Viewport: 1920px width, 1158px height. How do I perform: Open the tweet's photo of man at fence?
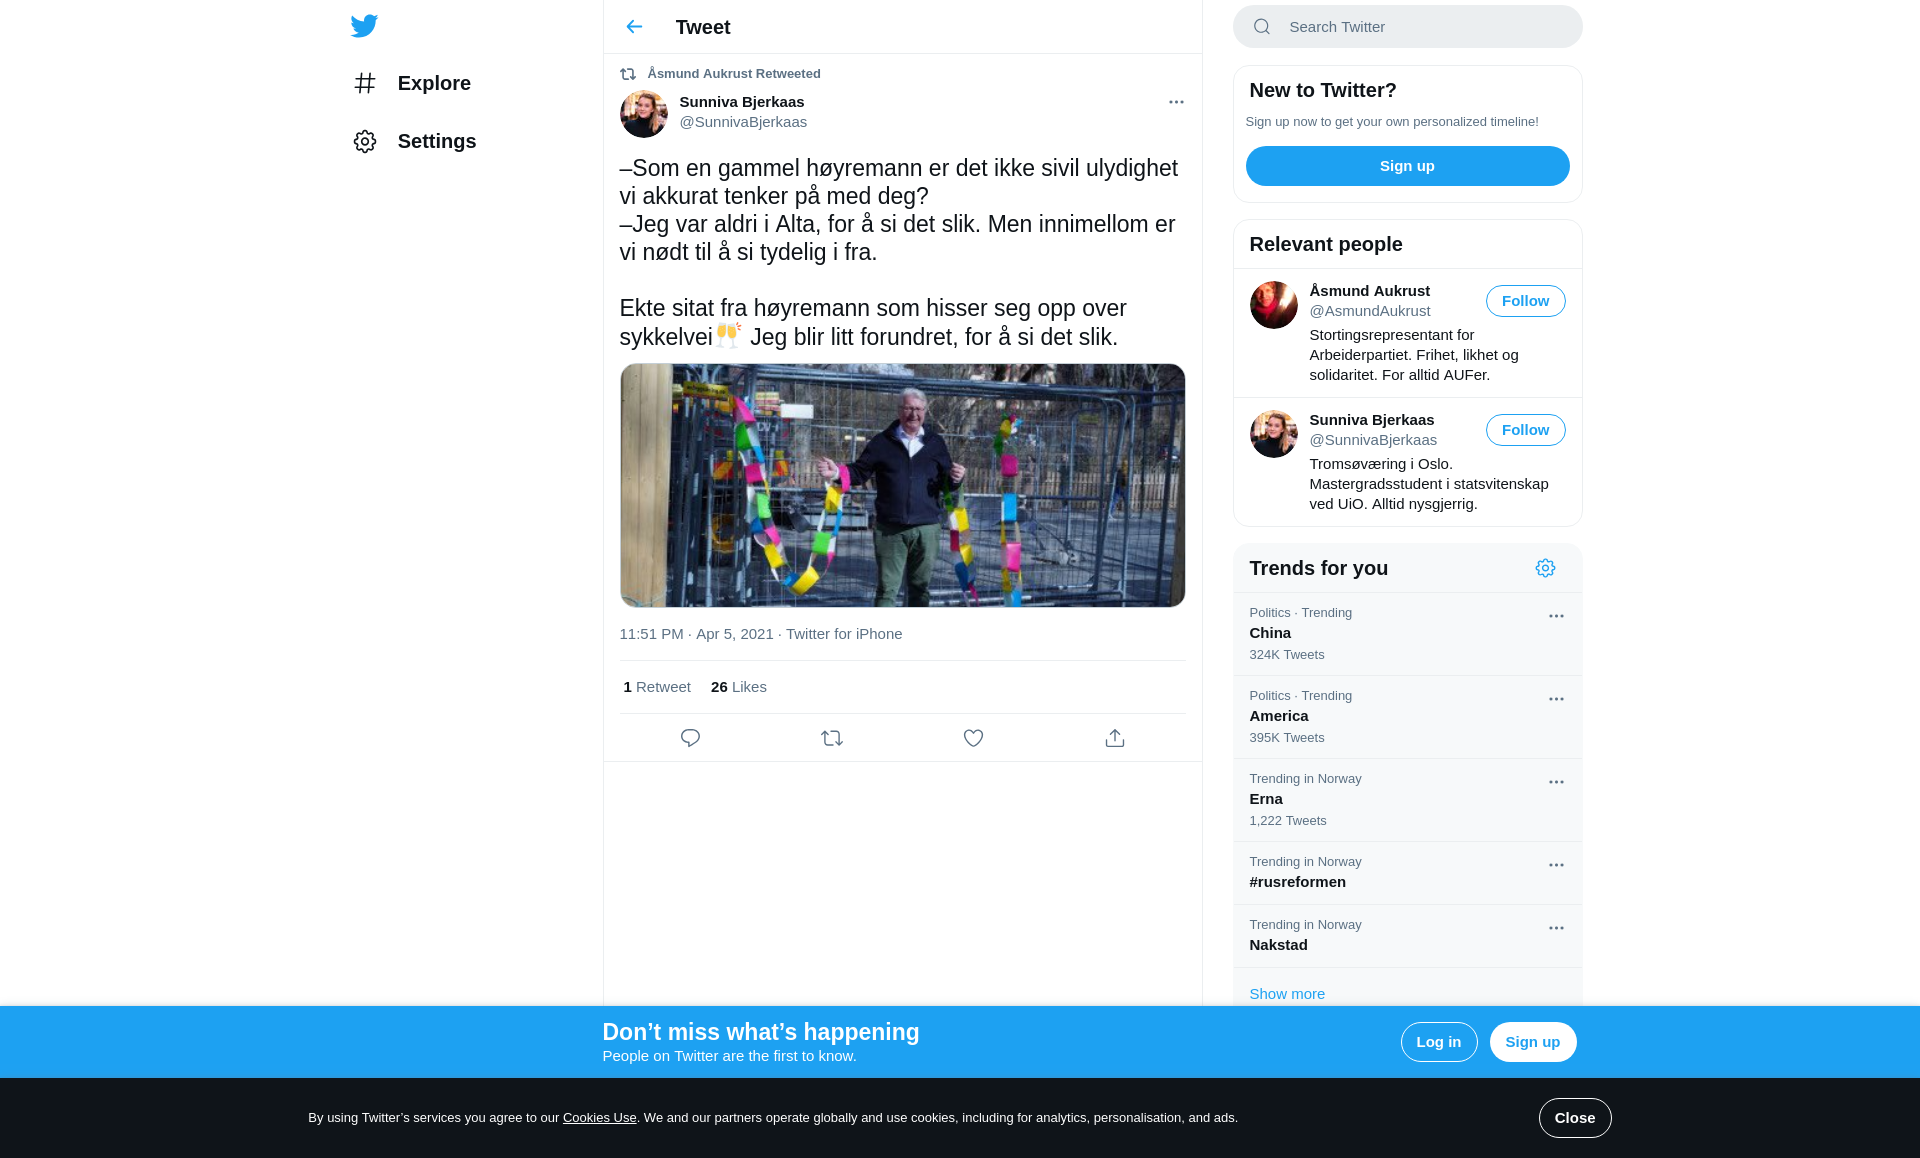(x=903, y=485)
